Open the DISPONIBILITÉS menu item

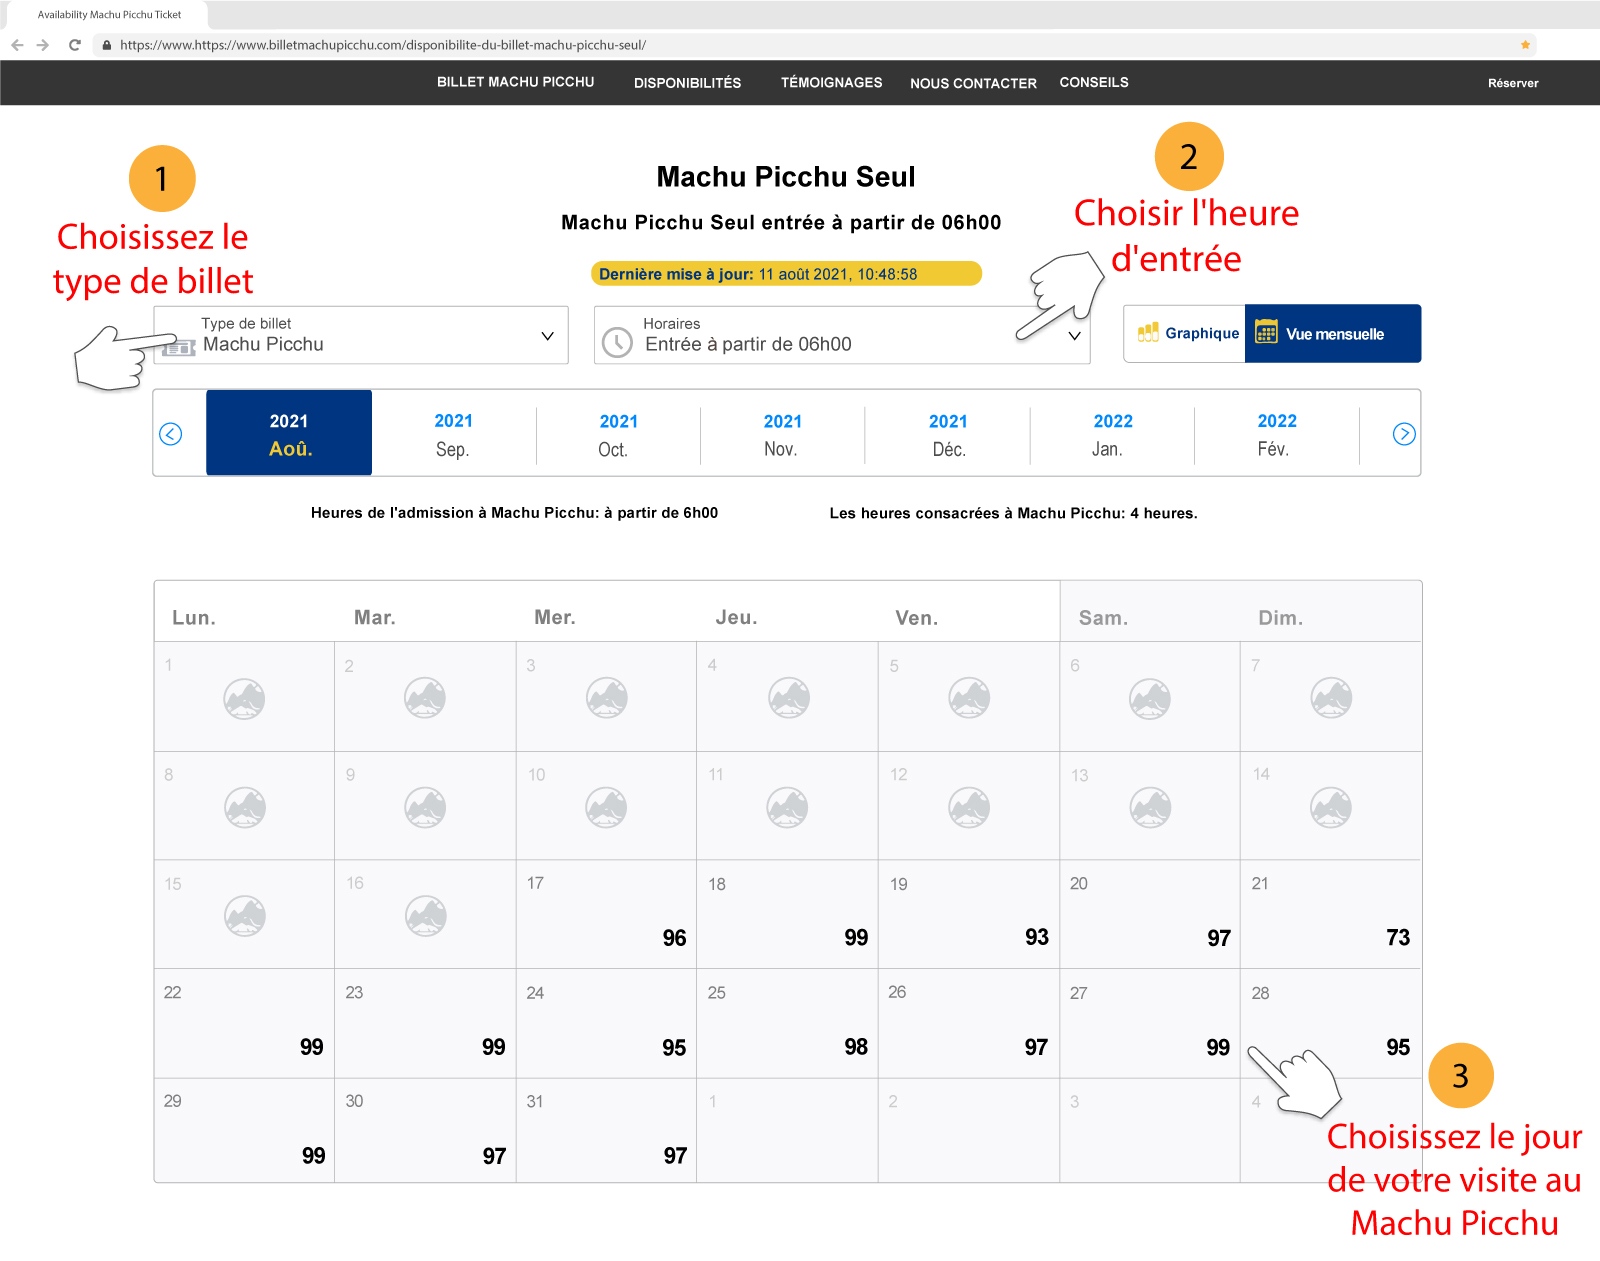687,83
